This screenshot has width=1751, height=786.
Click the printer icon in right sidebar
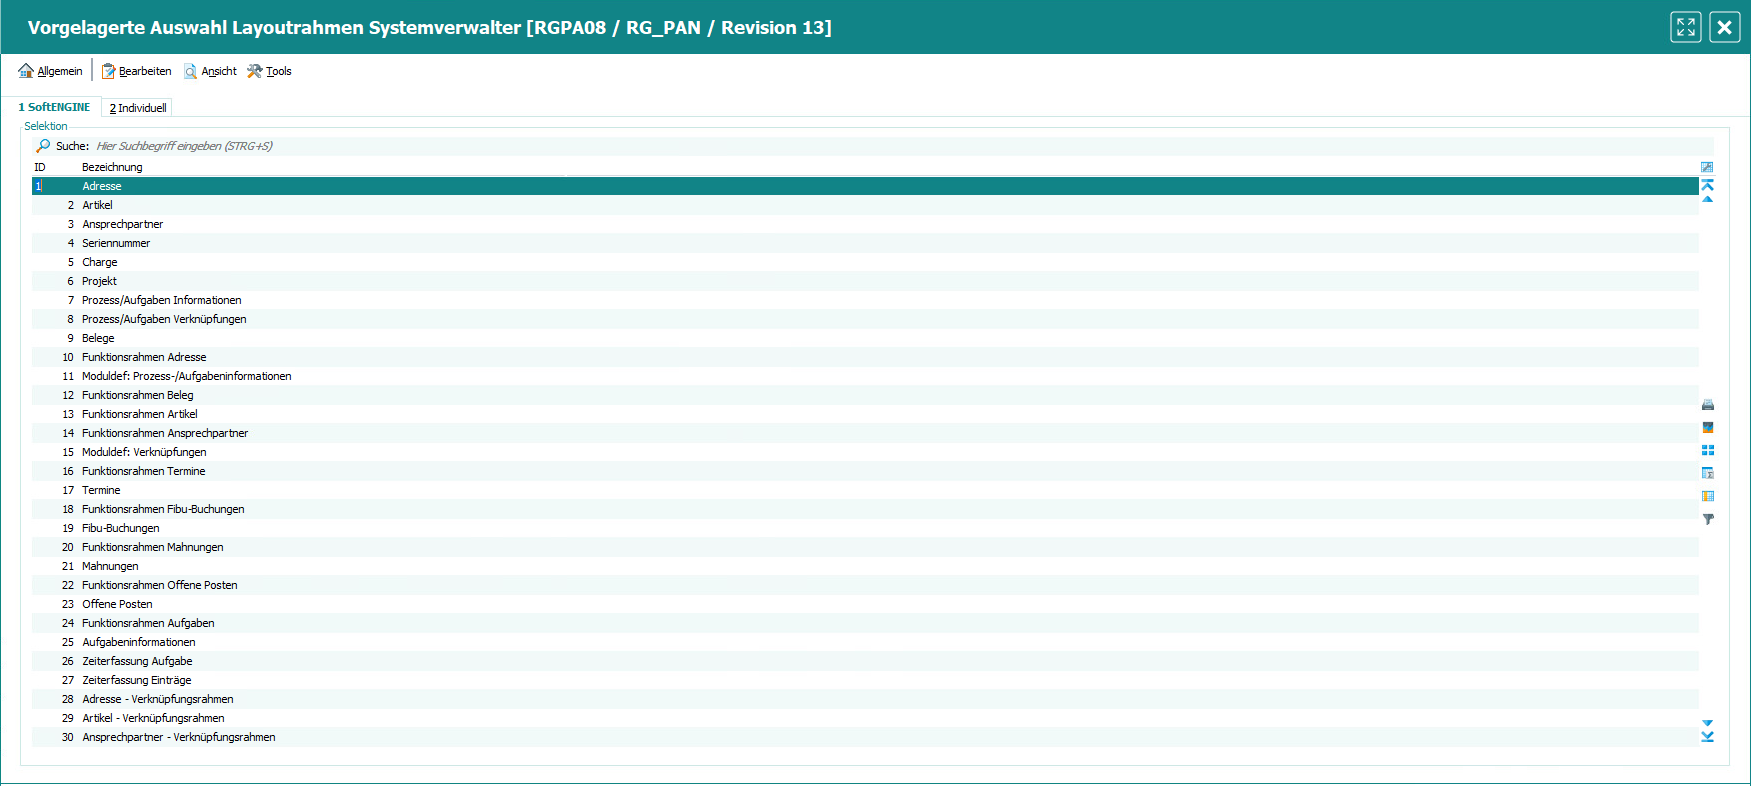[x=1708, y=405]
